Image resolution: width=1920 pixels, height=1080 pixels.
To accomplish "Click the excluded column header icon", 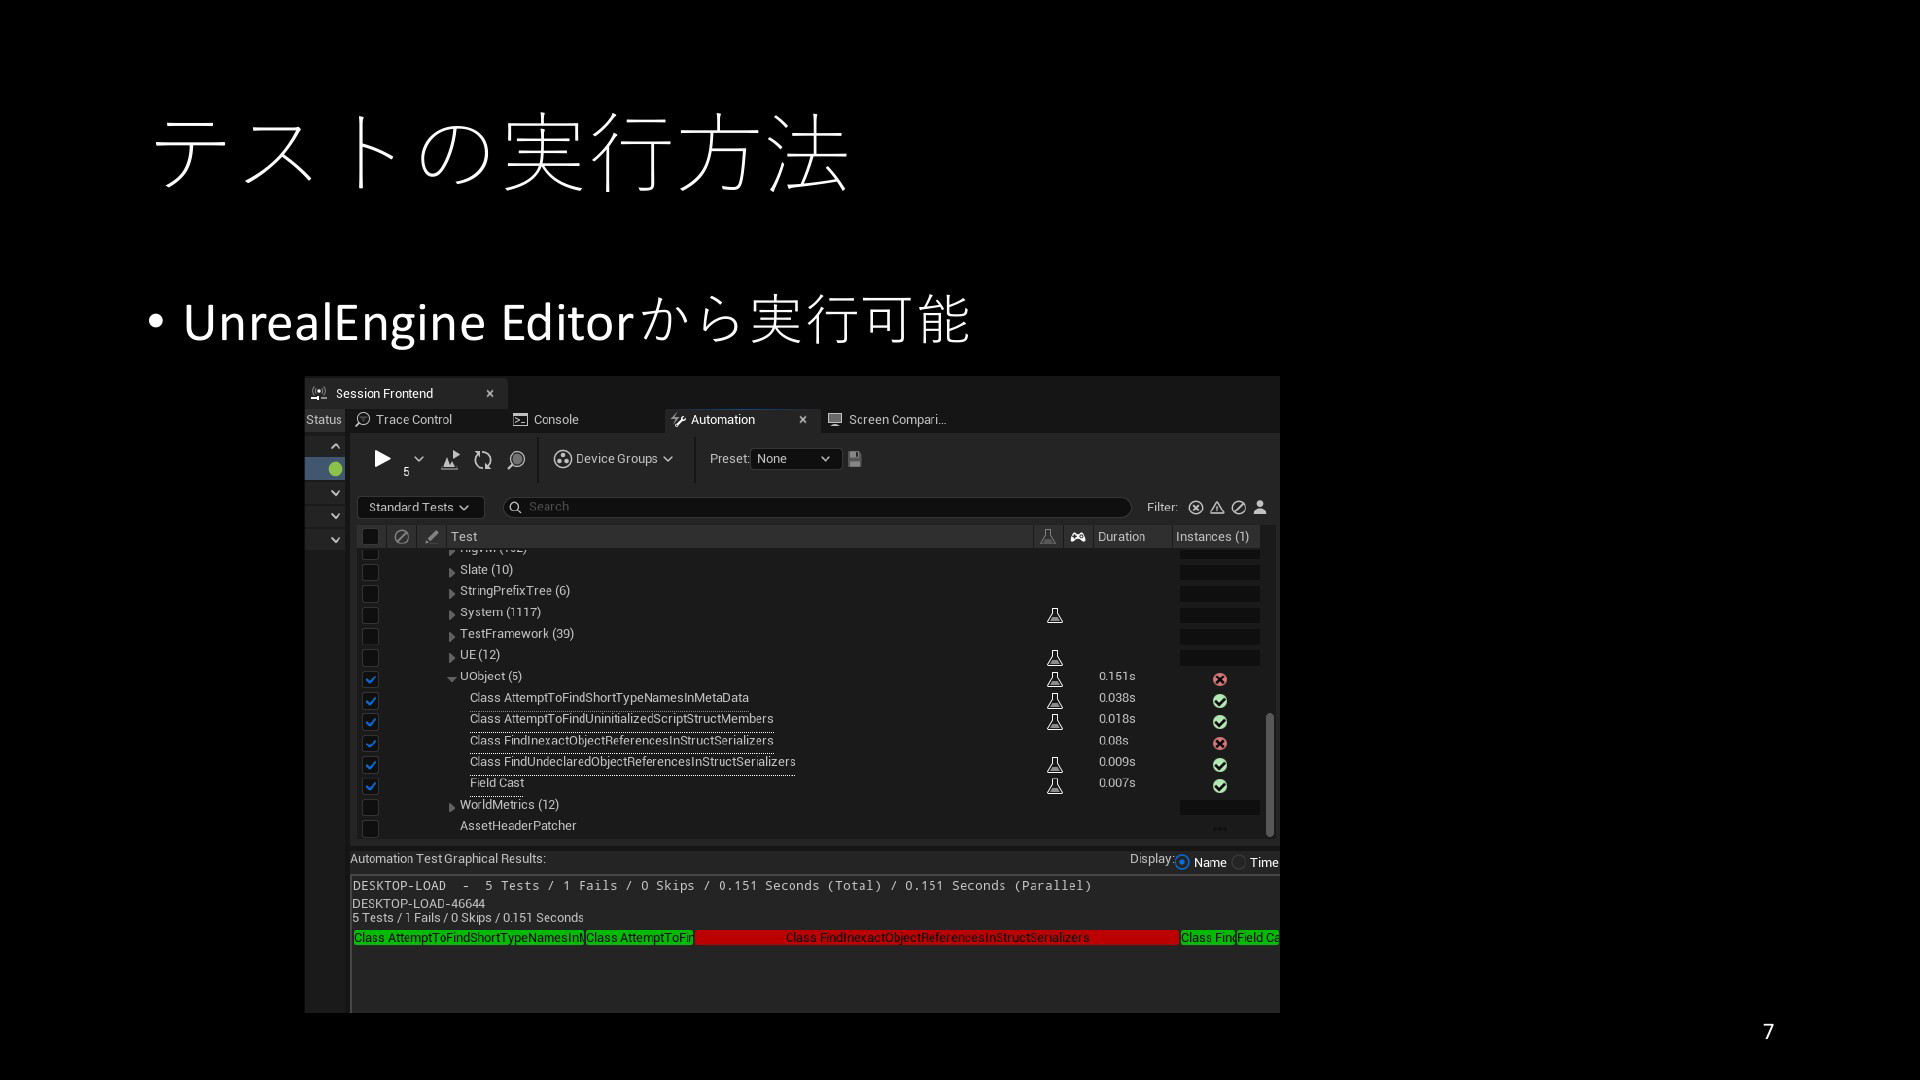I will [x=401, y=537].
